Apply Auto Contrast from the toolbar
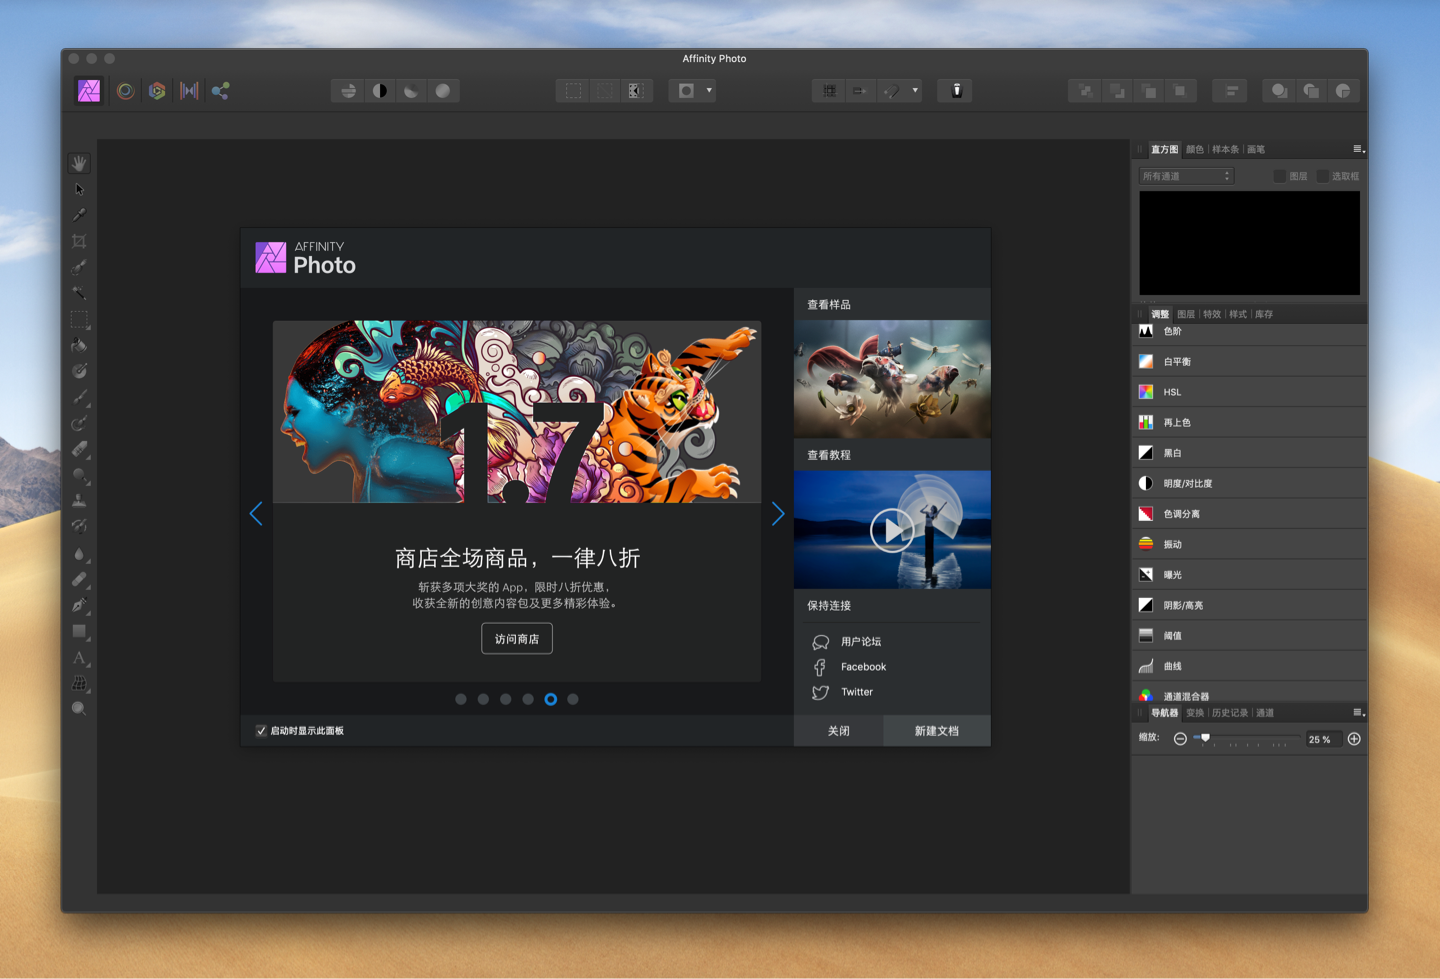Image resolution: width=1440 pixels, height=979 pixels. pyautogui.click(x=380, y=91)
